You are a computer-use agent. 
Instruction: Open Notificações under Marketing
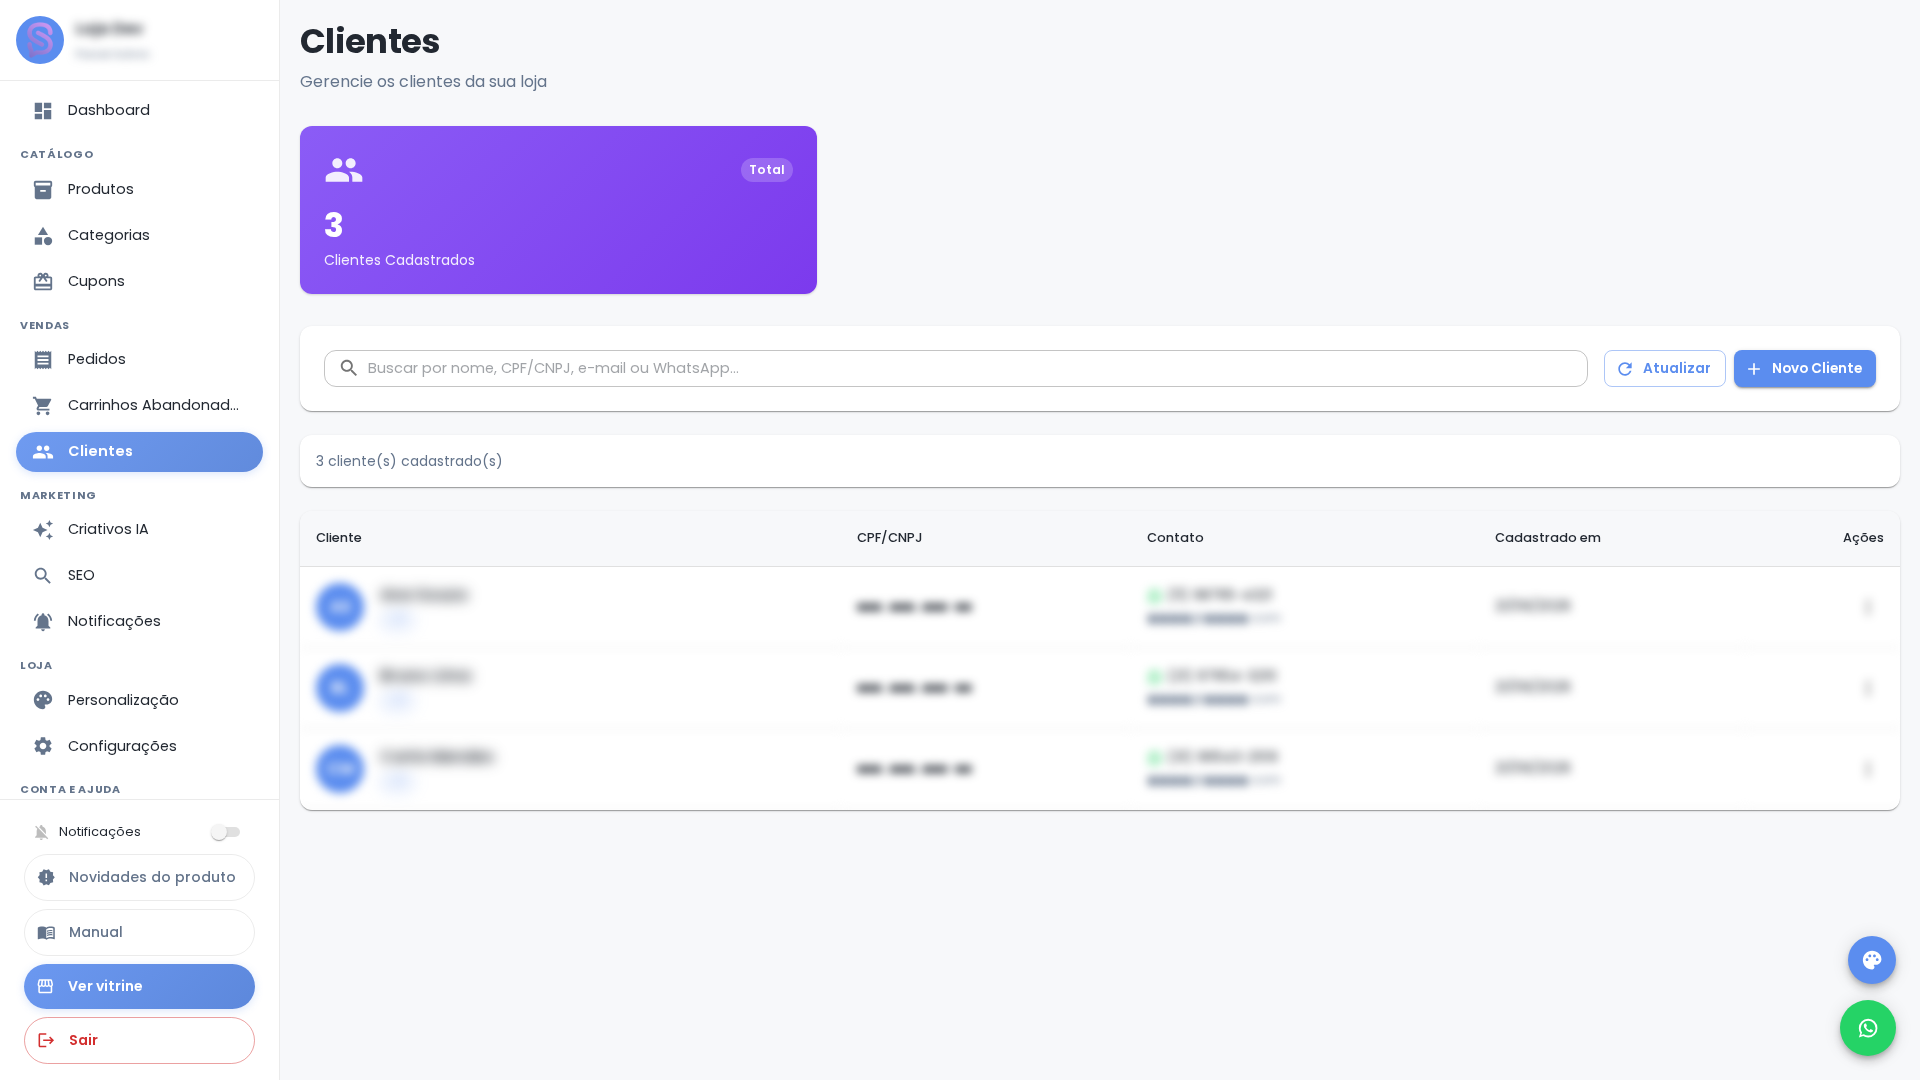click(139, 622)
